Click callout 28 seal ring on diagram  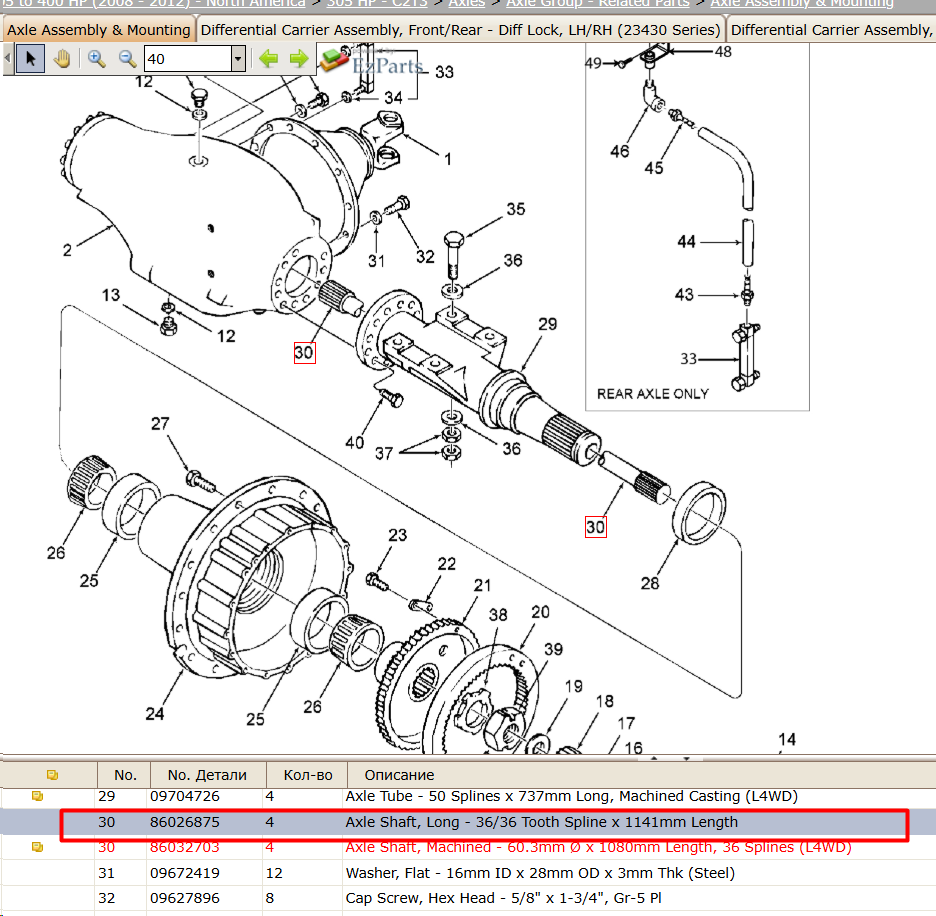pos(649,583)
